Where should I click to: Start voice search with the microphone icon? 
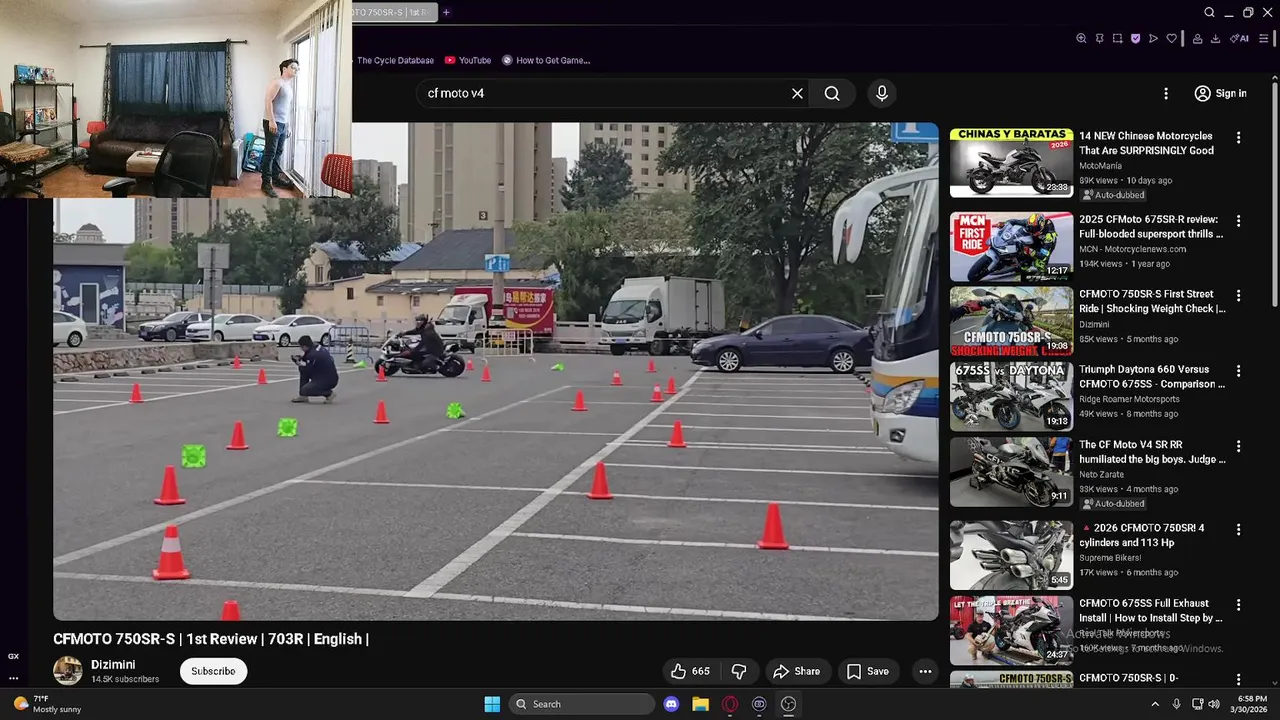[x=881, y=93]
